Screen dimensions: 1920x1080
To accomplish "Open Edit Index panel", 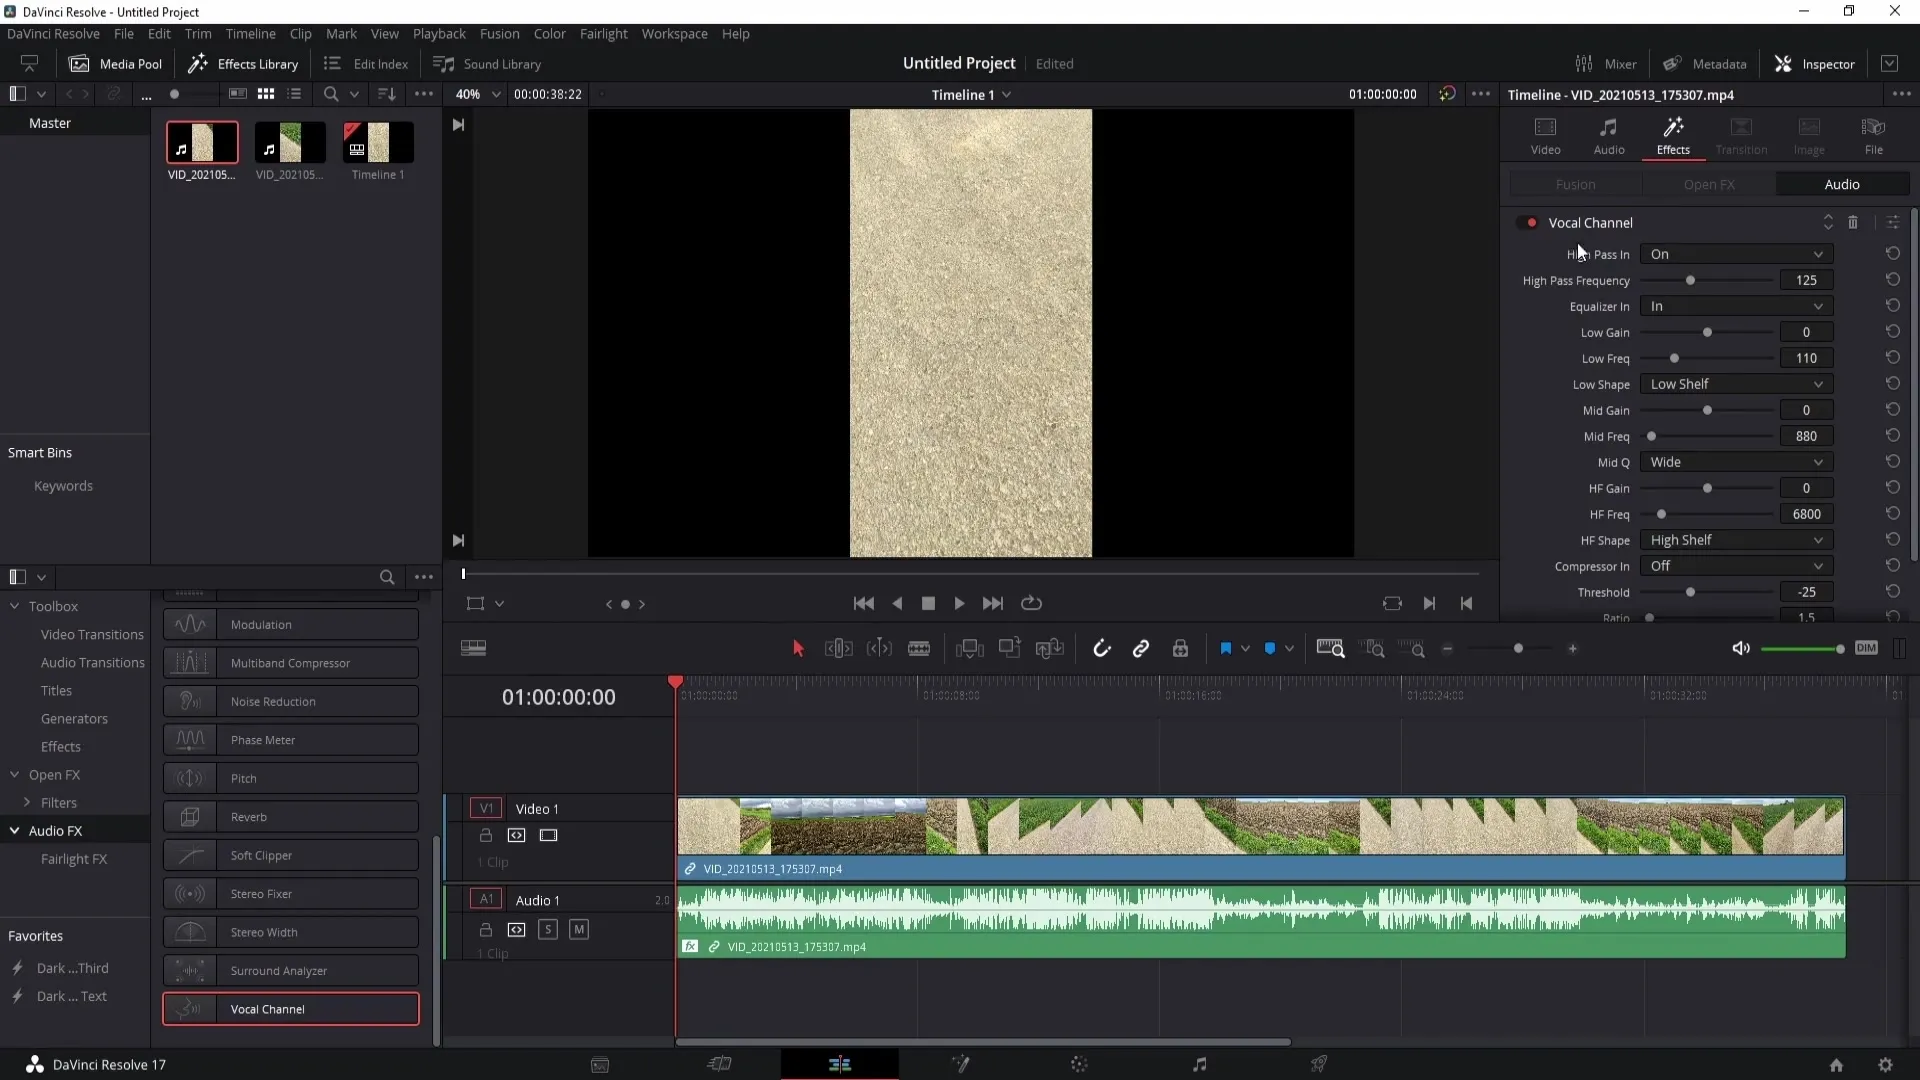I will pos(366,63).
